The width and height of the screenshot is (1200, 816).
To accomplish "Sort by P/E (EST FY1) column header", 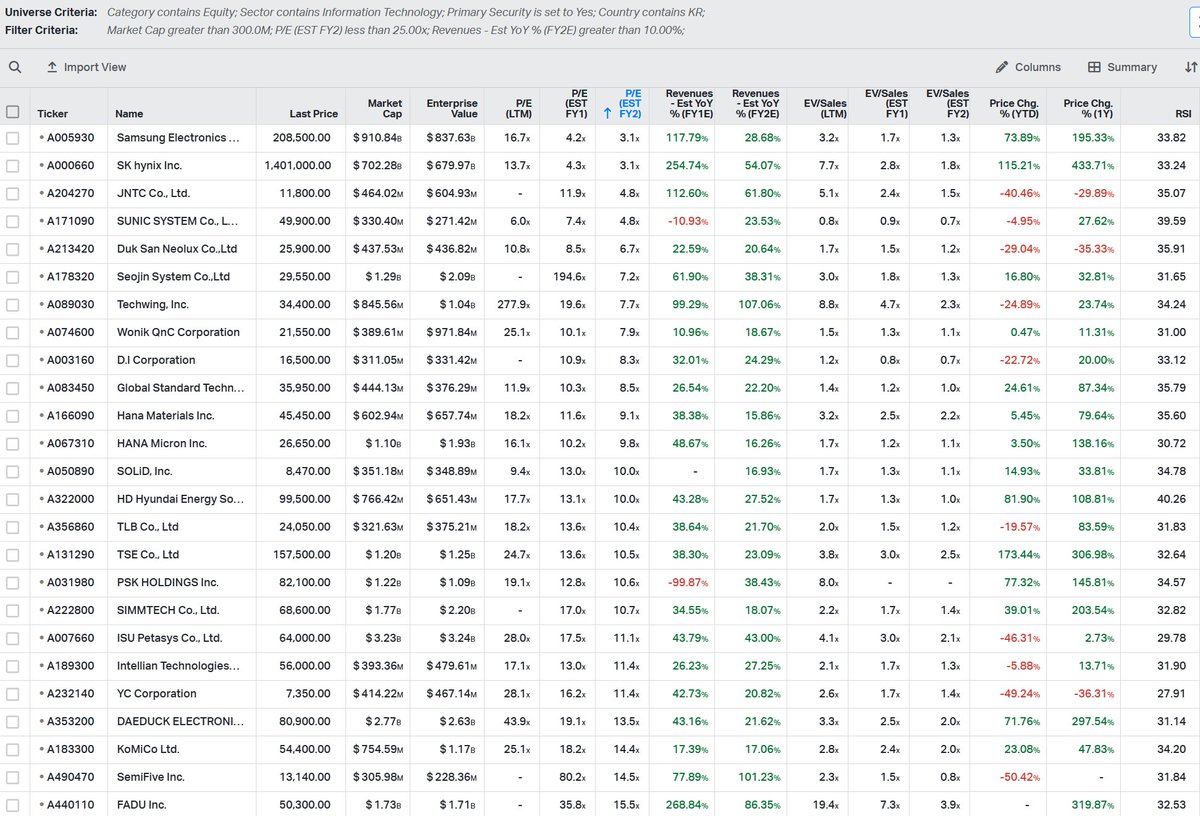I will pyautogui.click(x=576, y=103).
